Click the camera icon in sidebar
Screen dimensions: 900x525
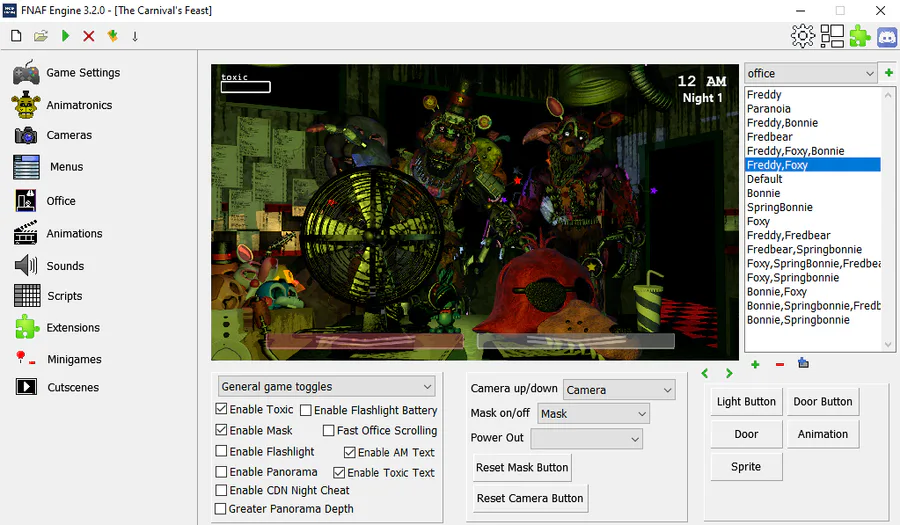(26, 135)
